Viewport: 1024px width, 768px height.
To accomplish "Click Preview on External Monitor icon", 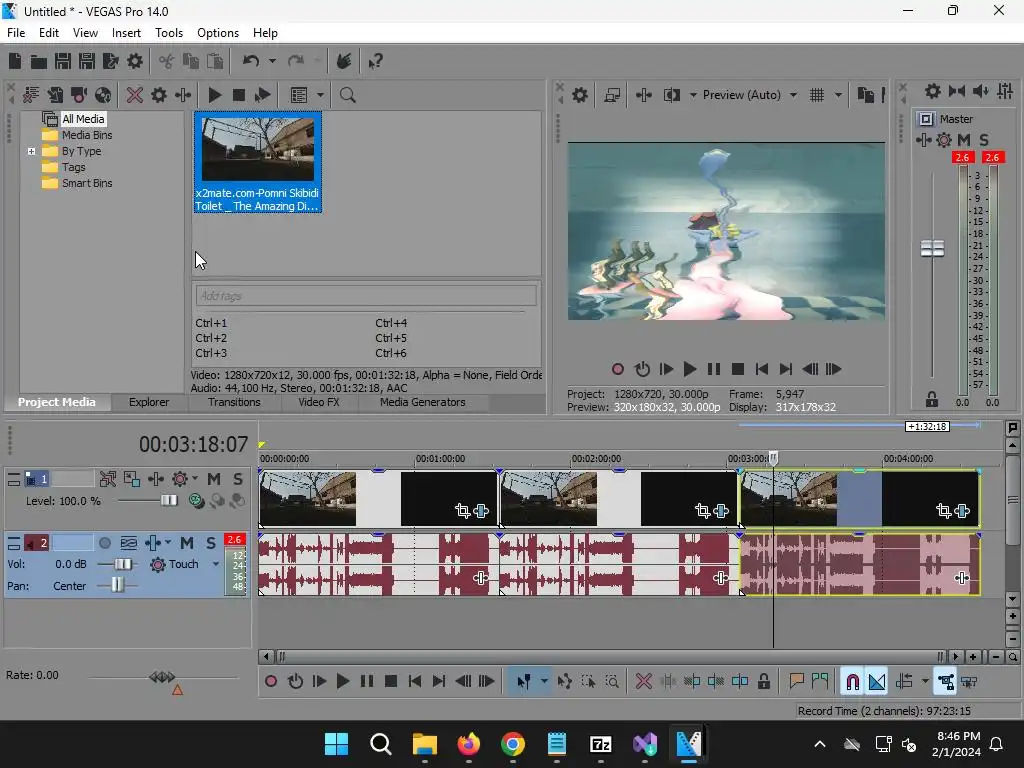I will click(612, 95).
